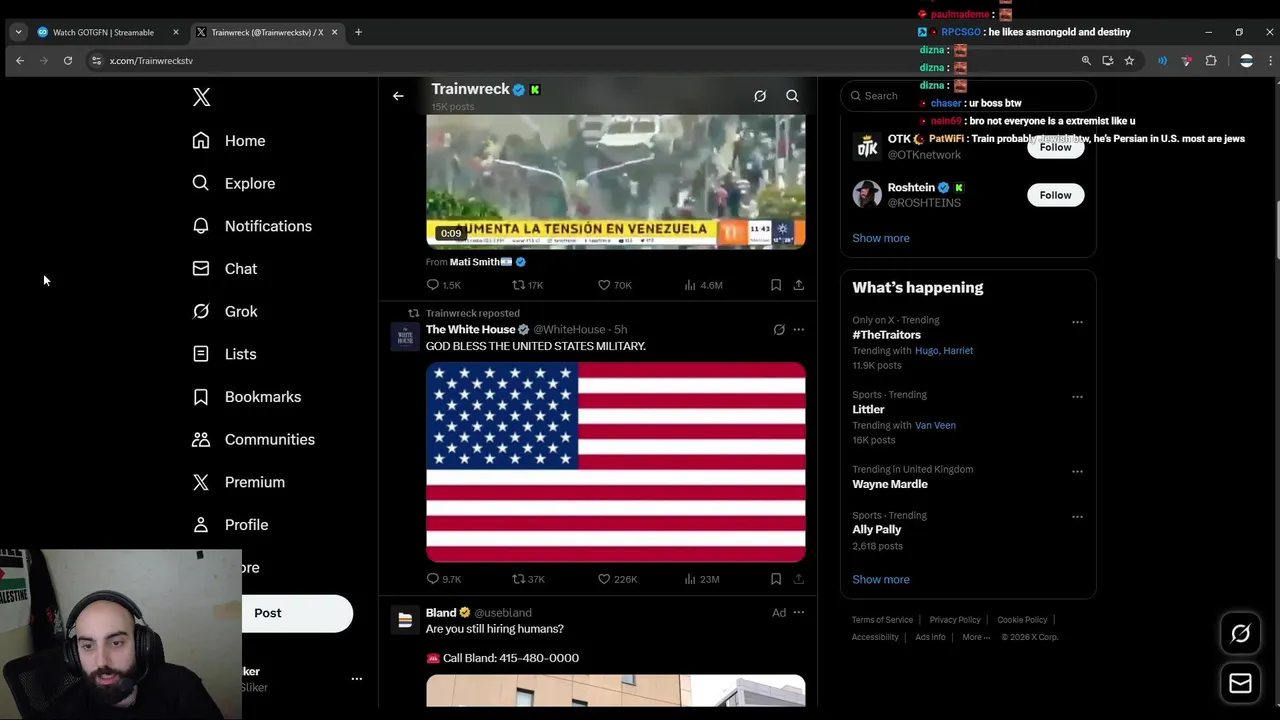Show more suggested accounts under Roshtein
Screen dimensions: 1280x720
pos(880,238)
